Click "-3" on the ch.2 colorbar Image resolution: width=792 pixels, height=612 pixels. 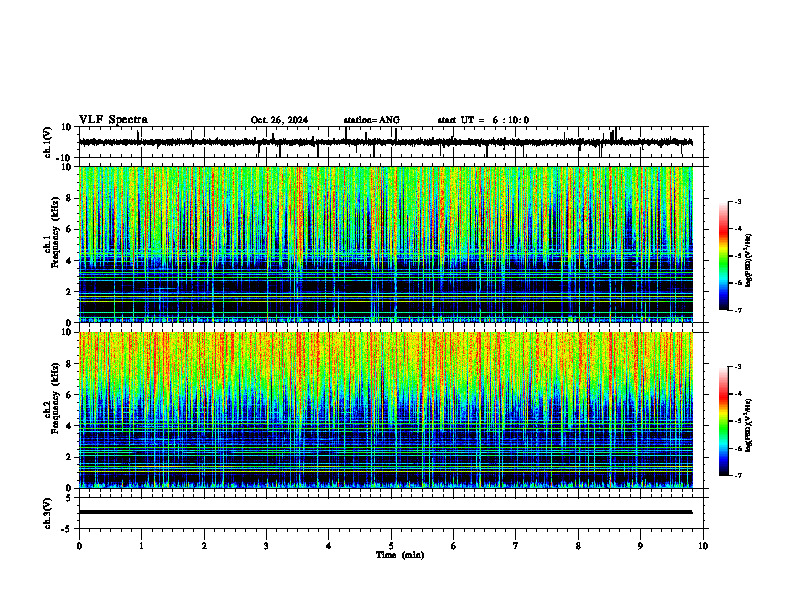click(738, 367)
